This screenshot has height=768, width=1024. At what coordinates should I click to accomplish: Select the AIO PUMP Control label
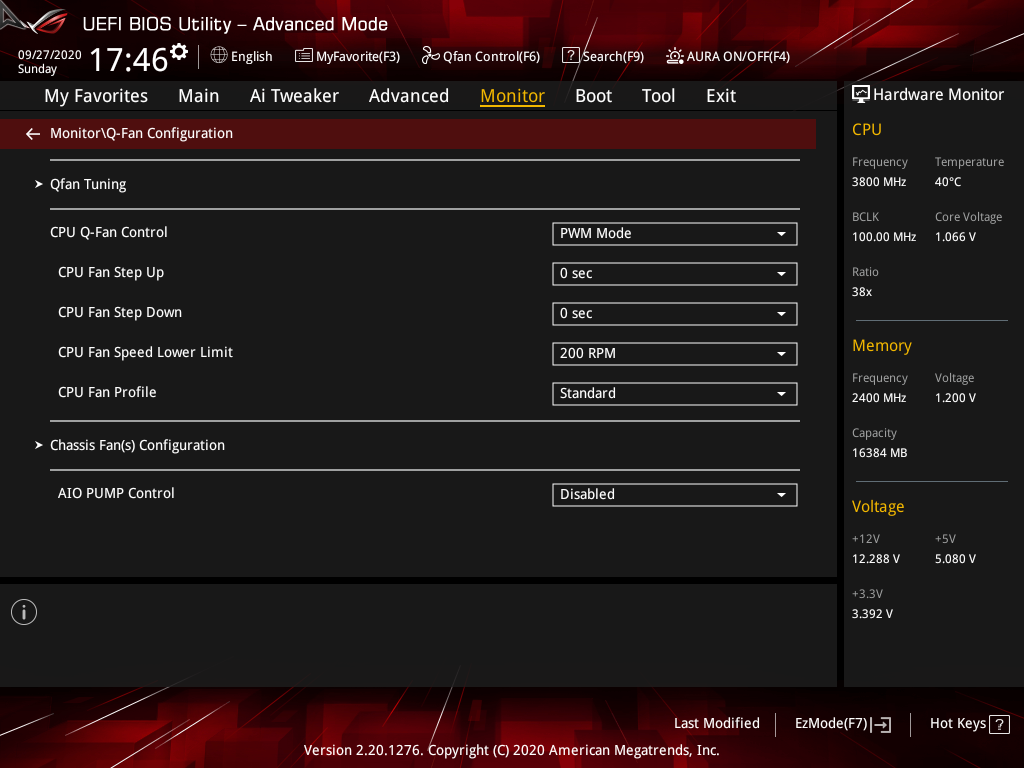click(116, 494)
